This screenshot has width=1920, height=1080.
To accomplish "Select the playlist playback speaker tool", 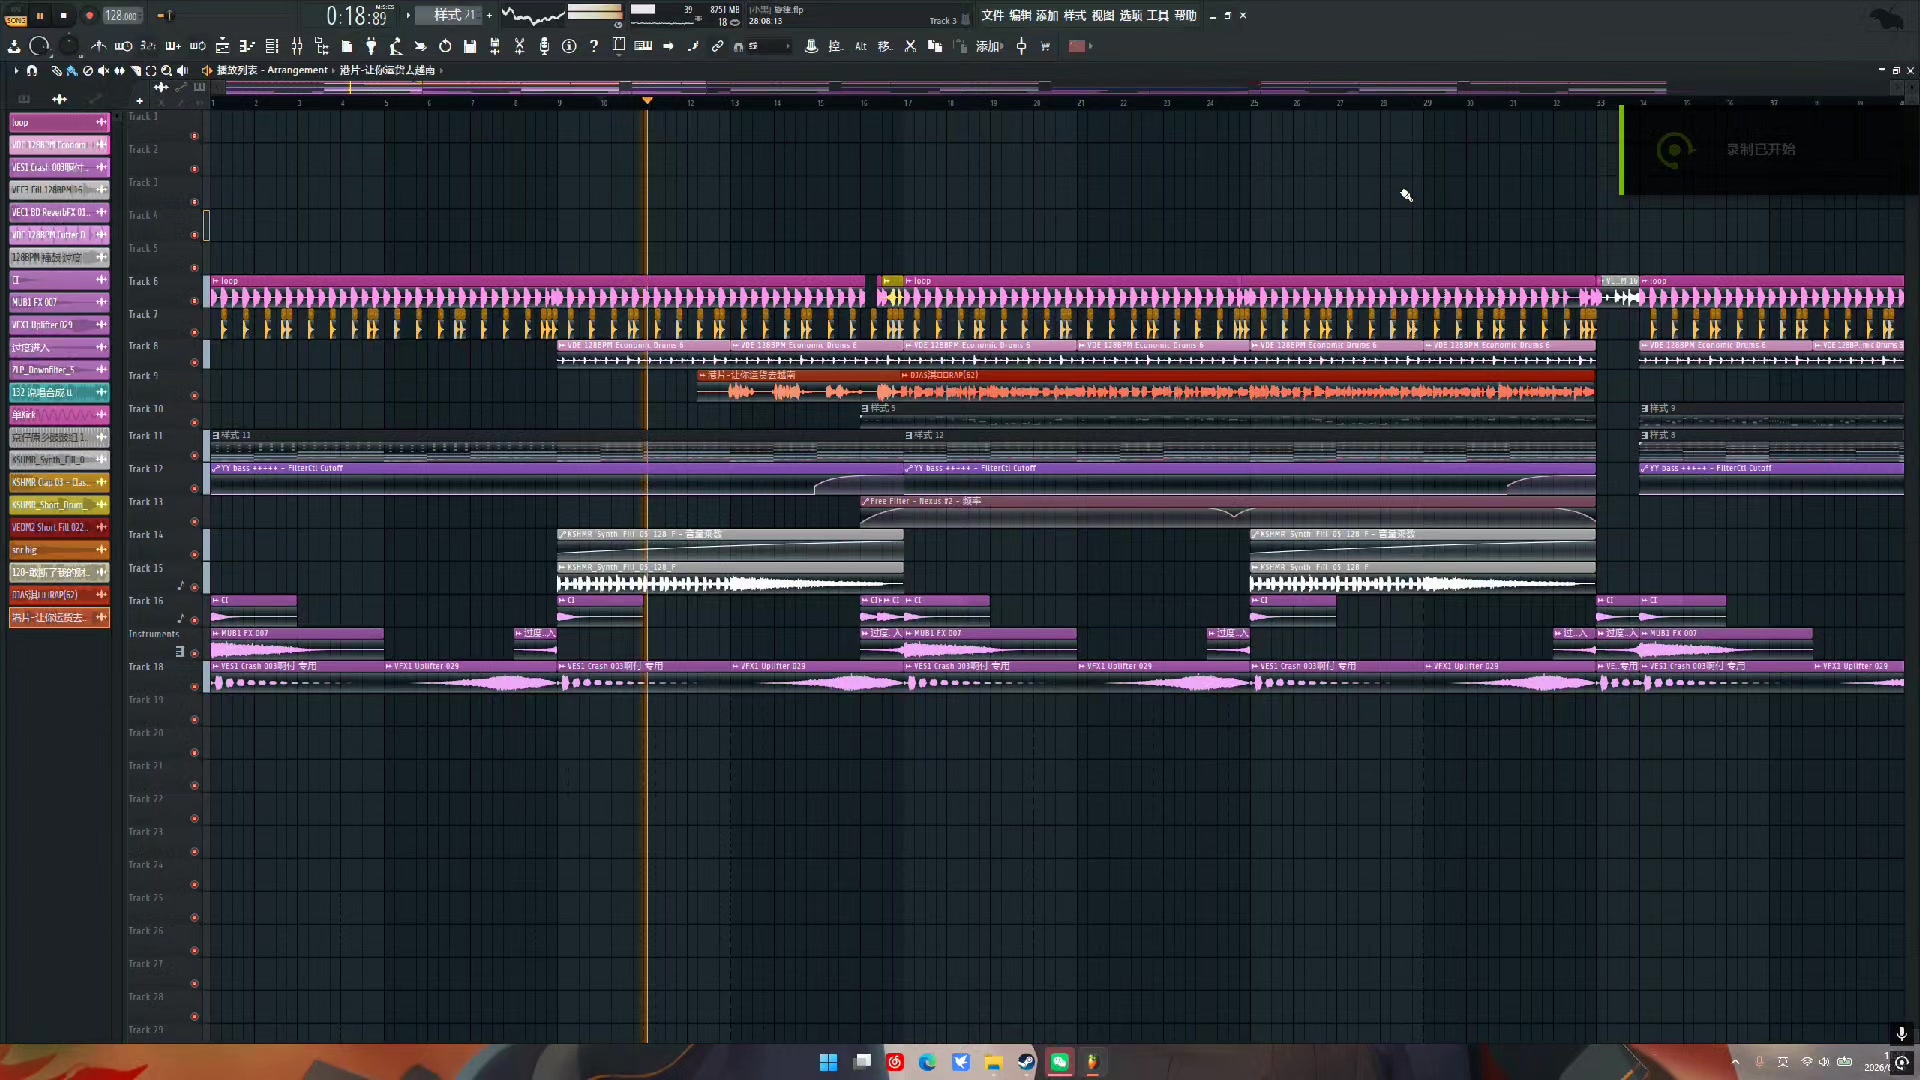I will [183, 71].
